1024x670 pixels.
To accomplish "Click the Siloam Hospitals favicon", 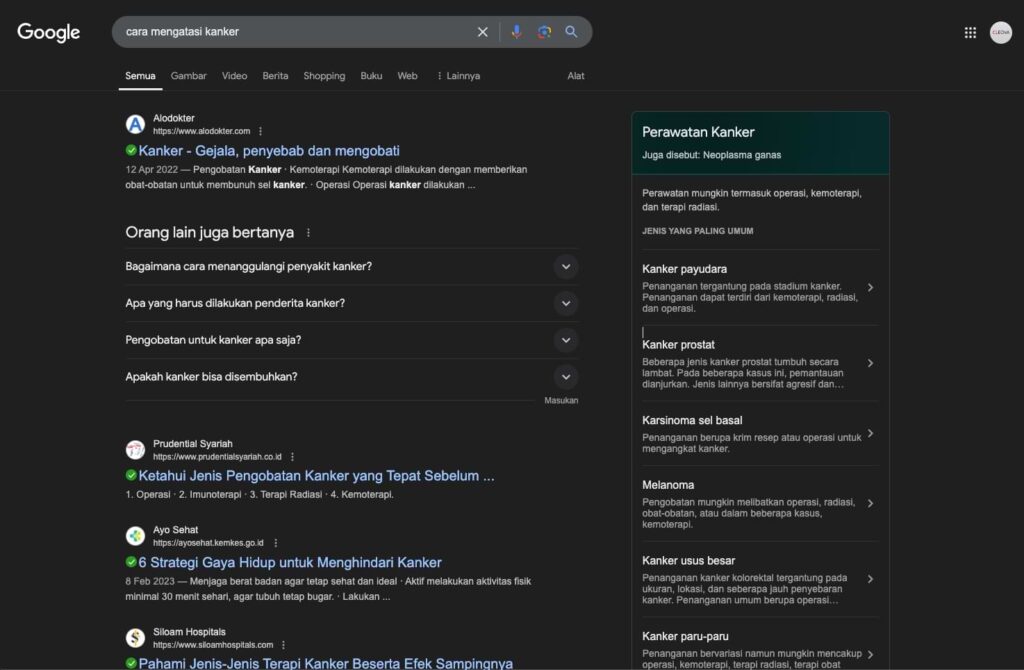I will (x=135, y=637).
